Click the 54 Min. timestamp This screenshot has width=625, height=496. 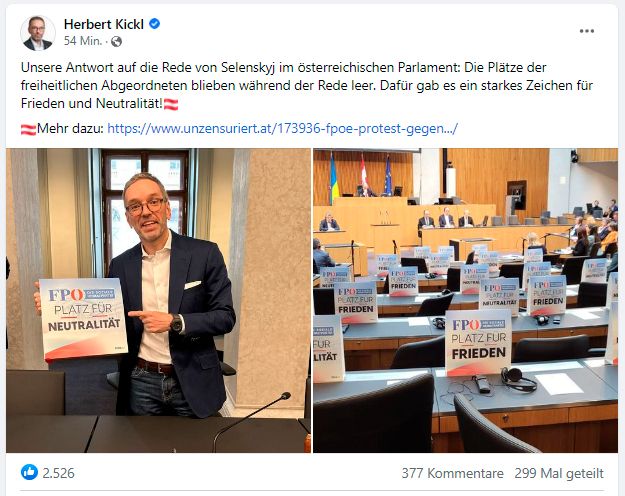click(83, 41)
